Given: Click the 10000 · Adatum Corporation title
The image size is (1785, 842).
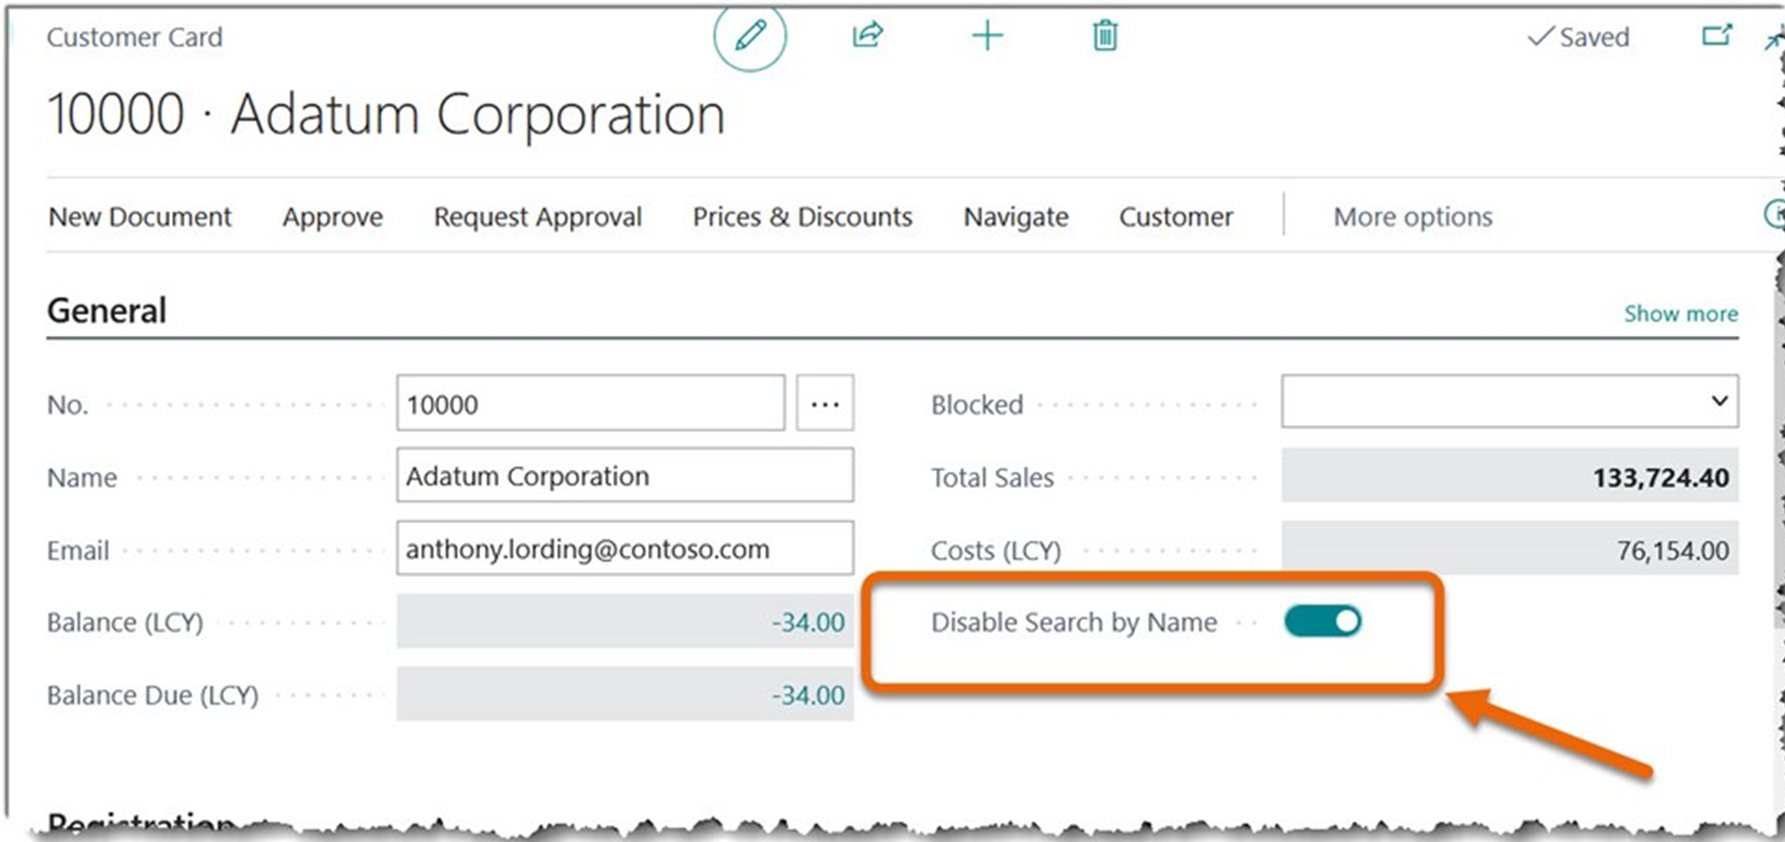Looking at the screenshot, I should coord(386,114).
